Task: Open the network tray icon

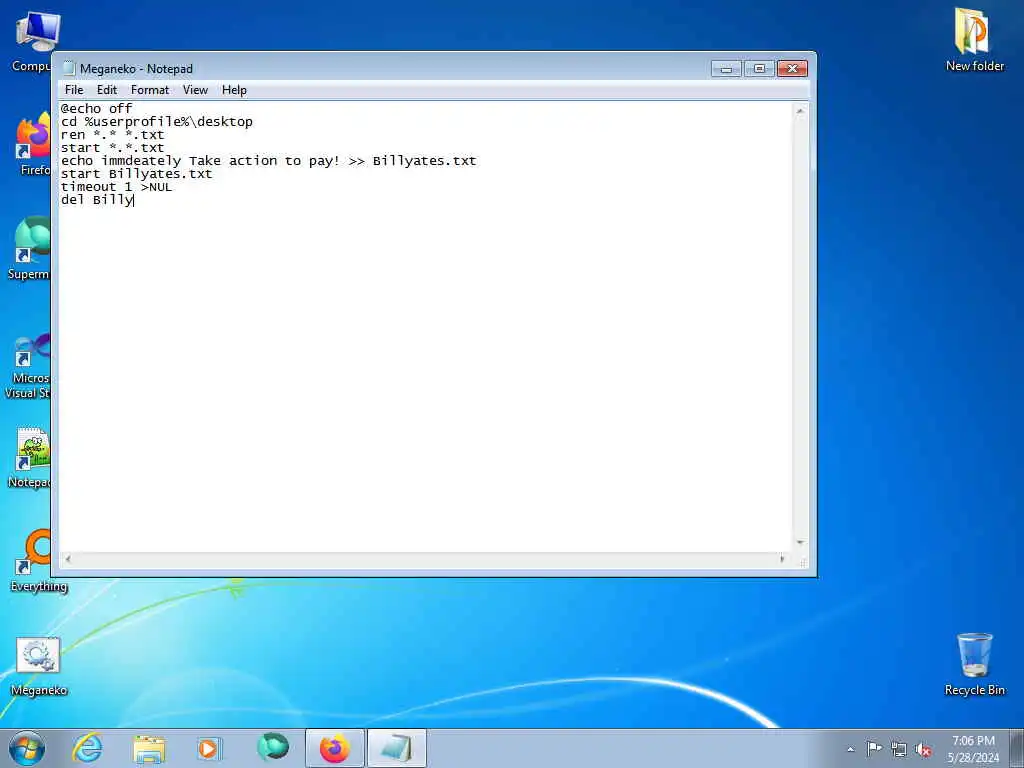Action: 899,749
